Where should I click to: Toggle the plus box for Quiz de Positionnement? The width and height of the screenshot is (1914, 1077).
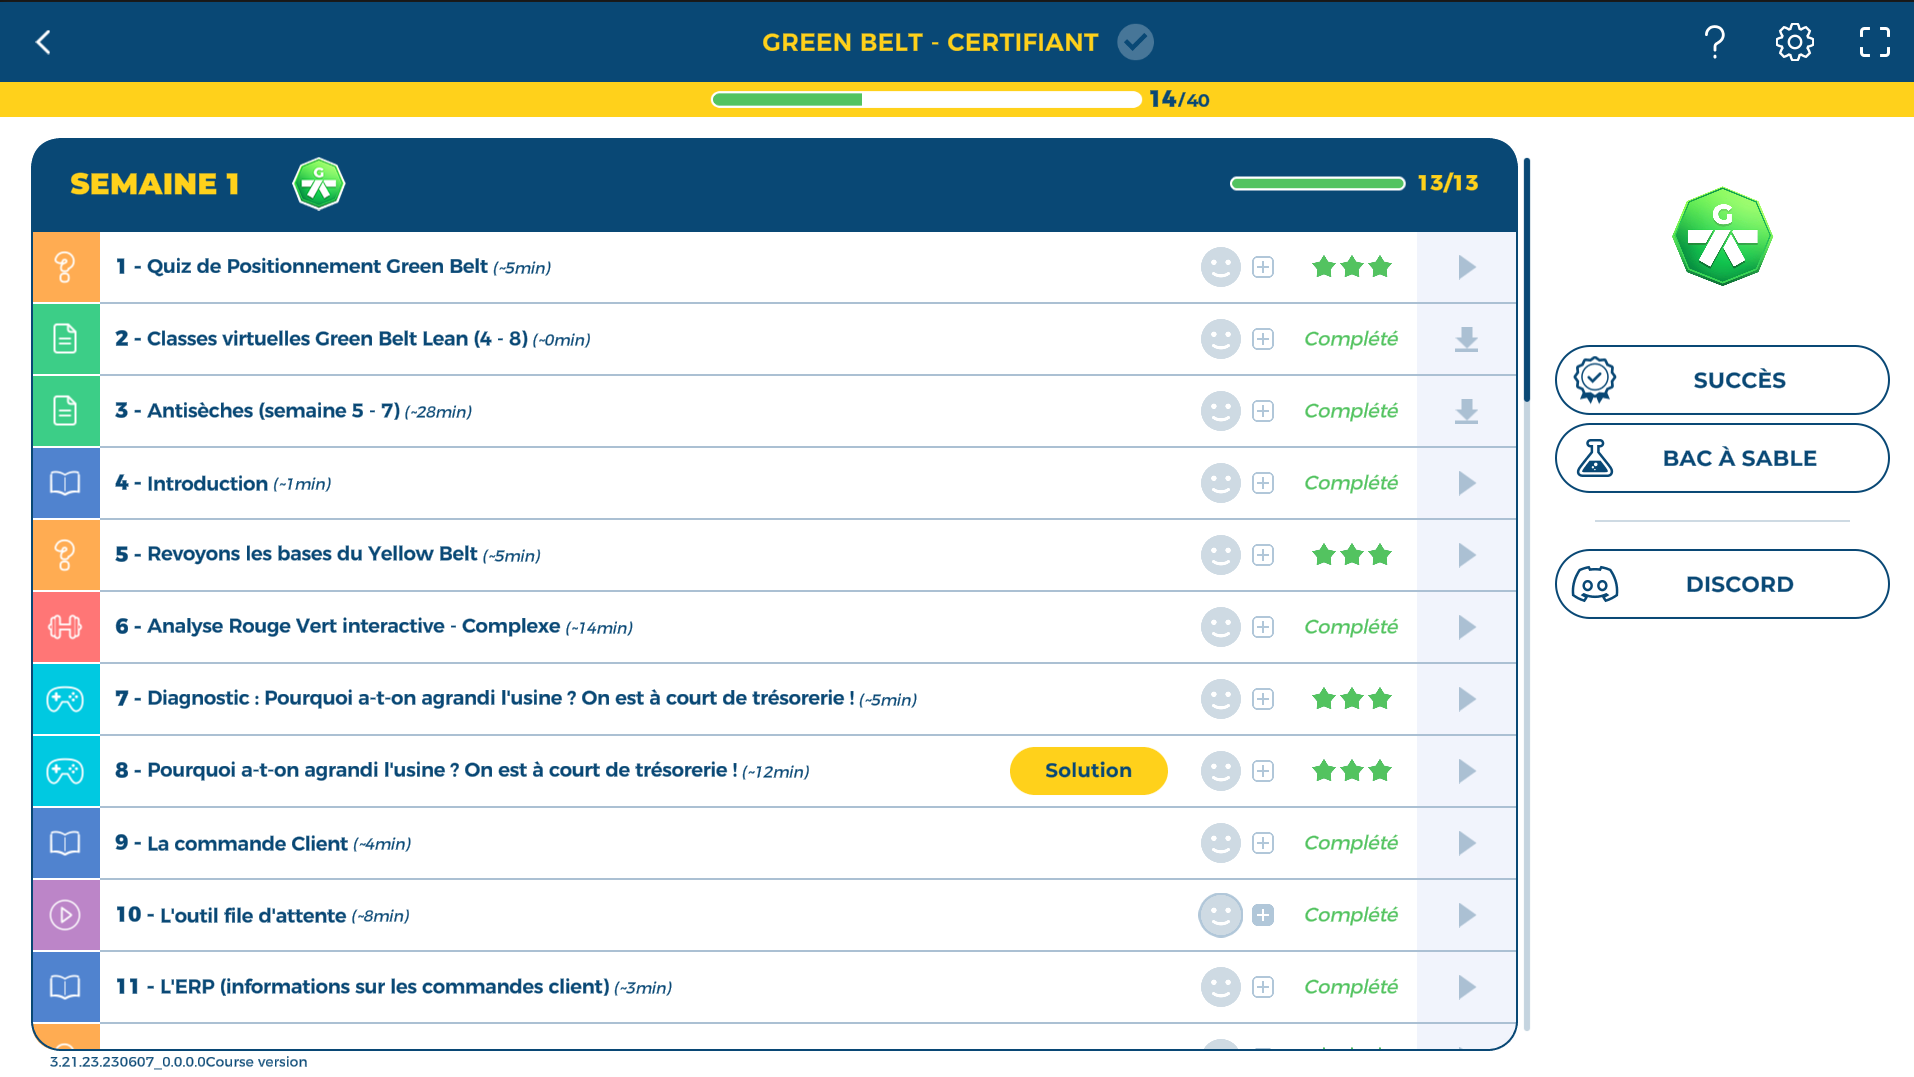[x=1263, y=267]
